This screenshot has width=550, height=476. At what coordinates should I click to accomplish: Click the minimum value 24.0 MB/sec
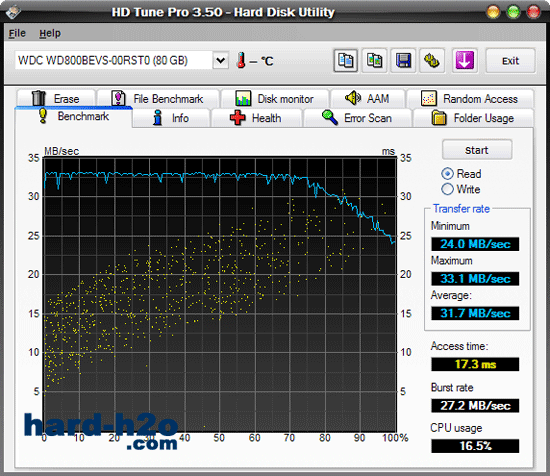[475, 244]
